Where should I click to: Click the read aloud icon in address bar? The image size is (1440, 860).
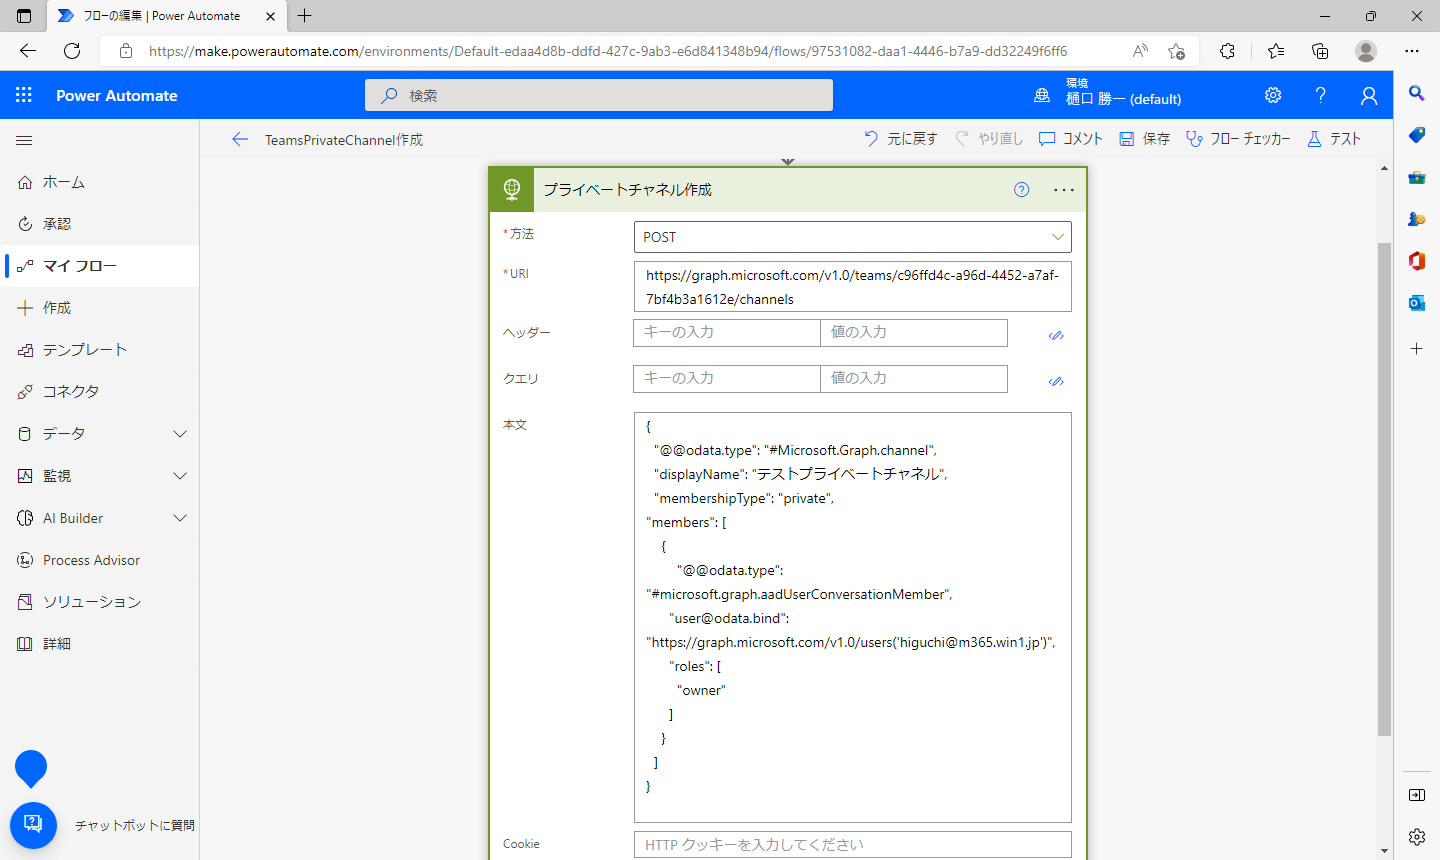(x=1140, y=51)
